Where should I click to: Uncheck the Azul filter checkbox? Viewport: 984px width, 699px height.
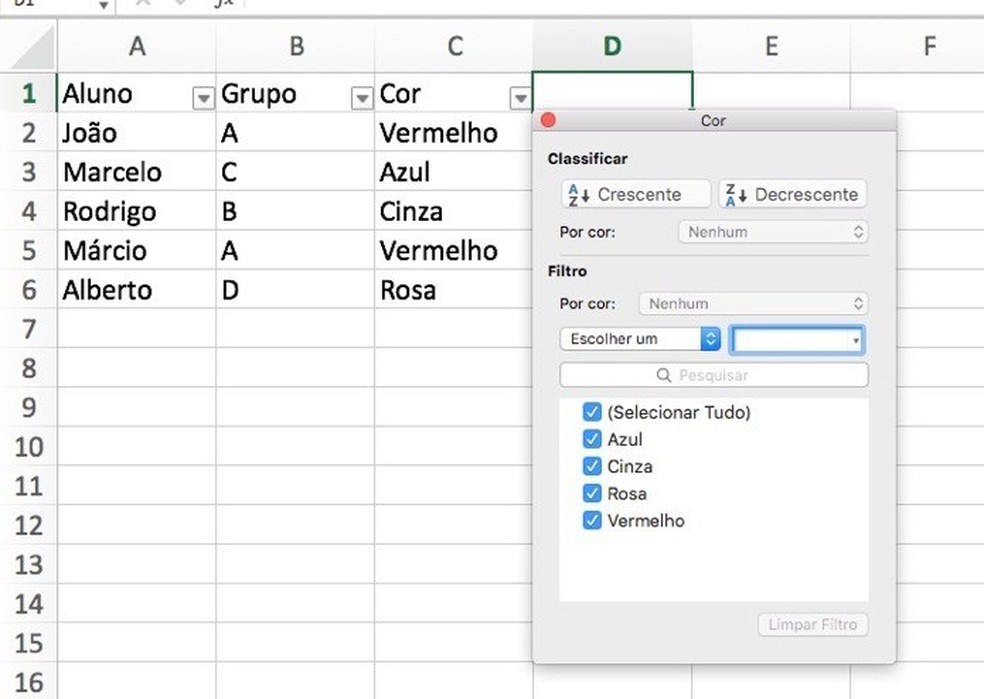(x=592, y=439)
